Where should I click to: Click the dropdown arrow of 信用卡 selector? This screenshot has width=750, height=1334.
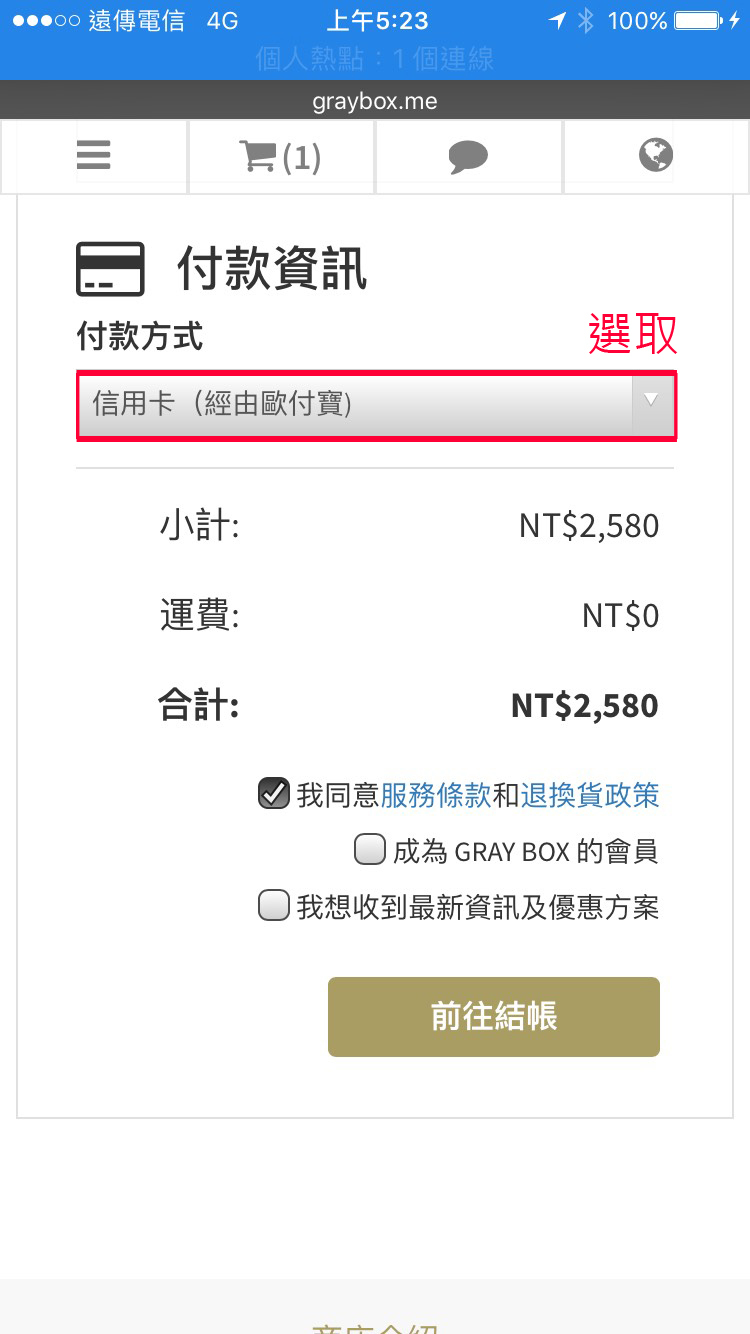click(652, 402)
